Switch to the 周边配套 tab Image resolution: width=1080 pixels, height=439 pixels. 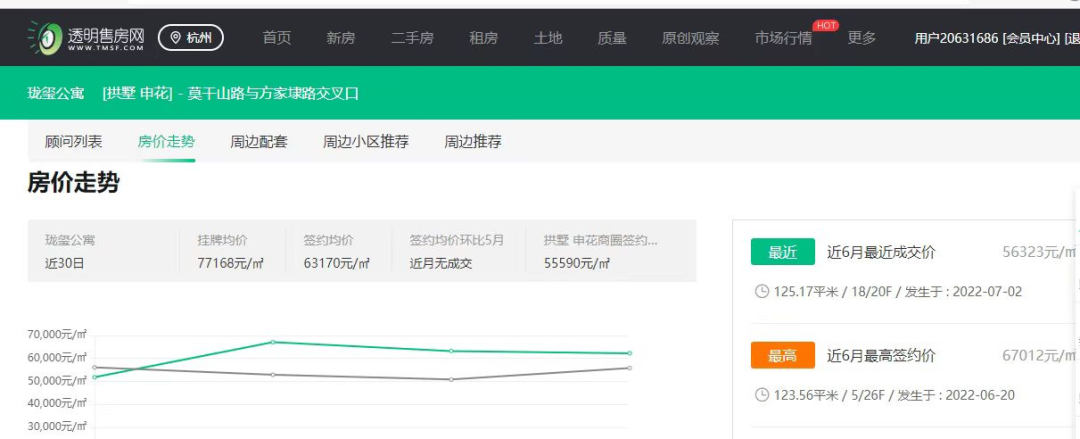click(259, 142)
